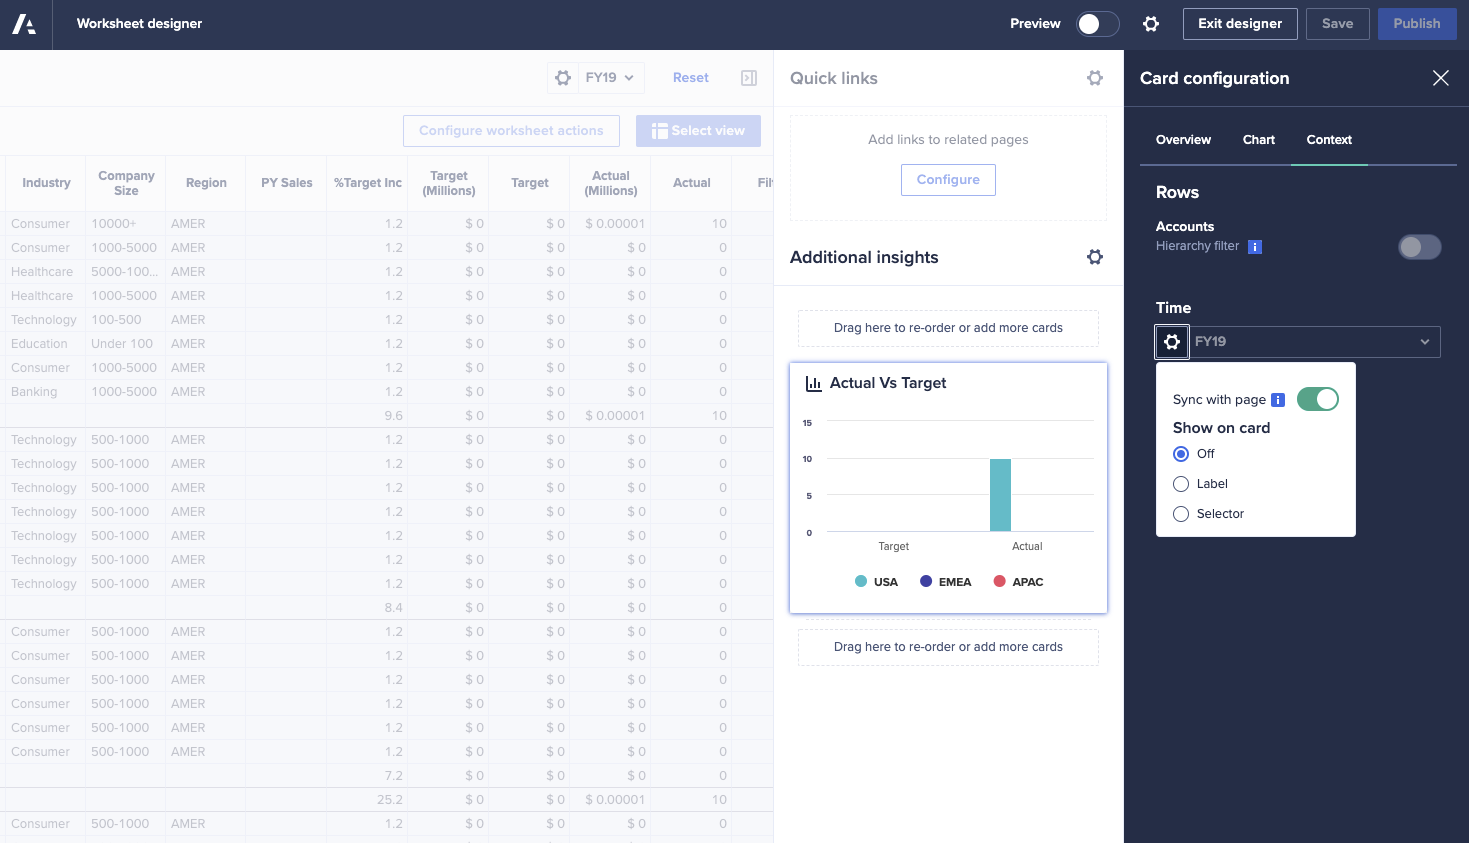Open designer settings gear in top bar

pyautogui.click(x=1151, y=24)
